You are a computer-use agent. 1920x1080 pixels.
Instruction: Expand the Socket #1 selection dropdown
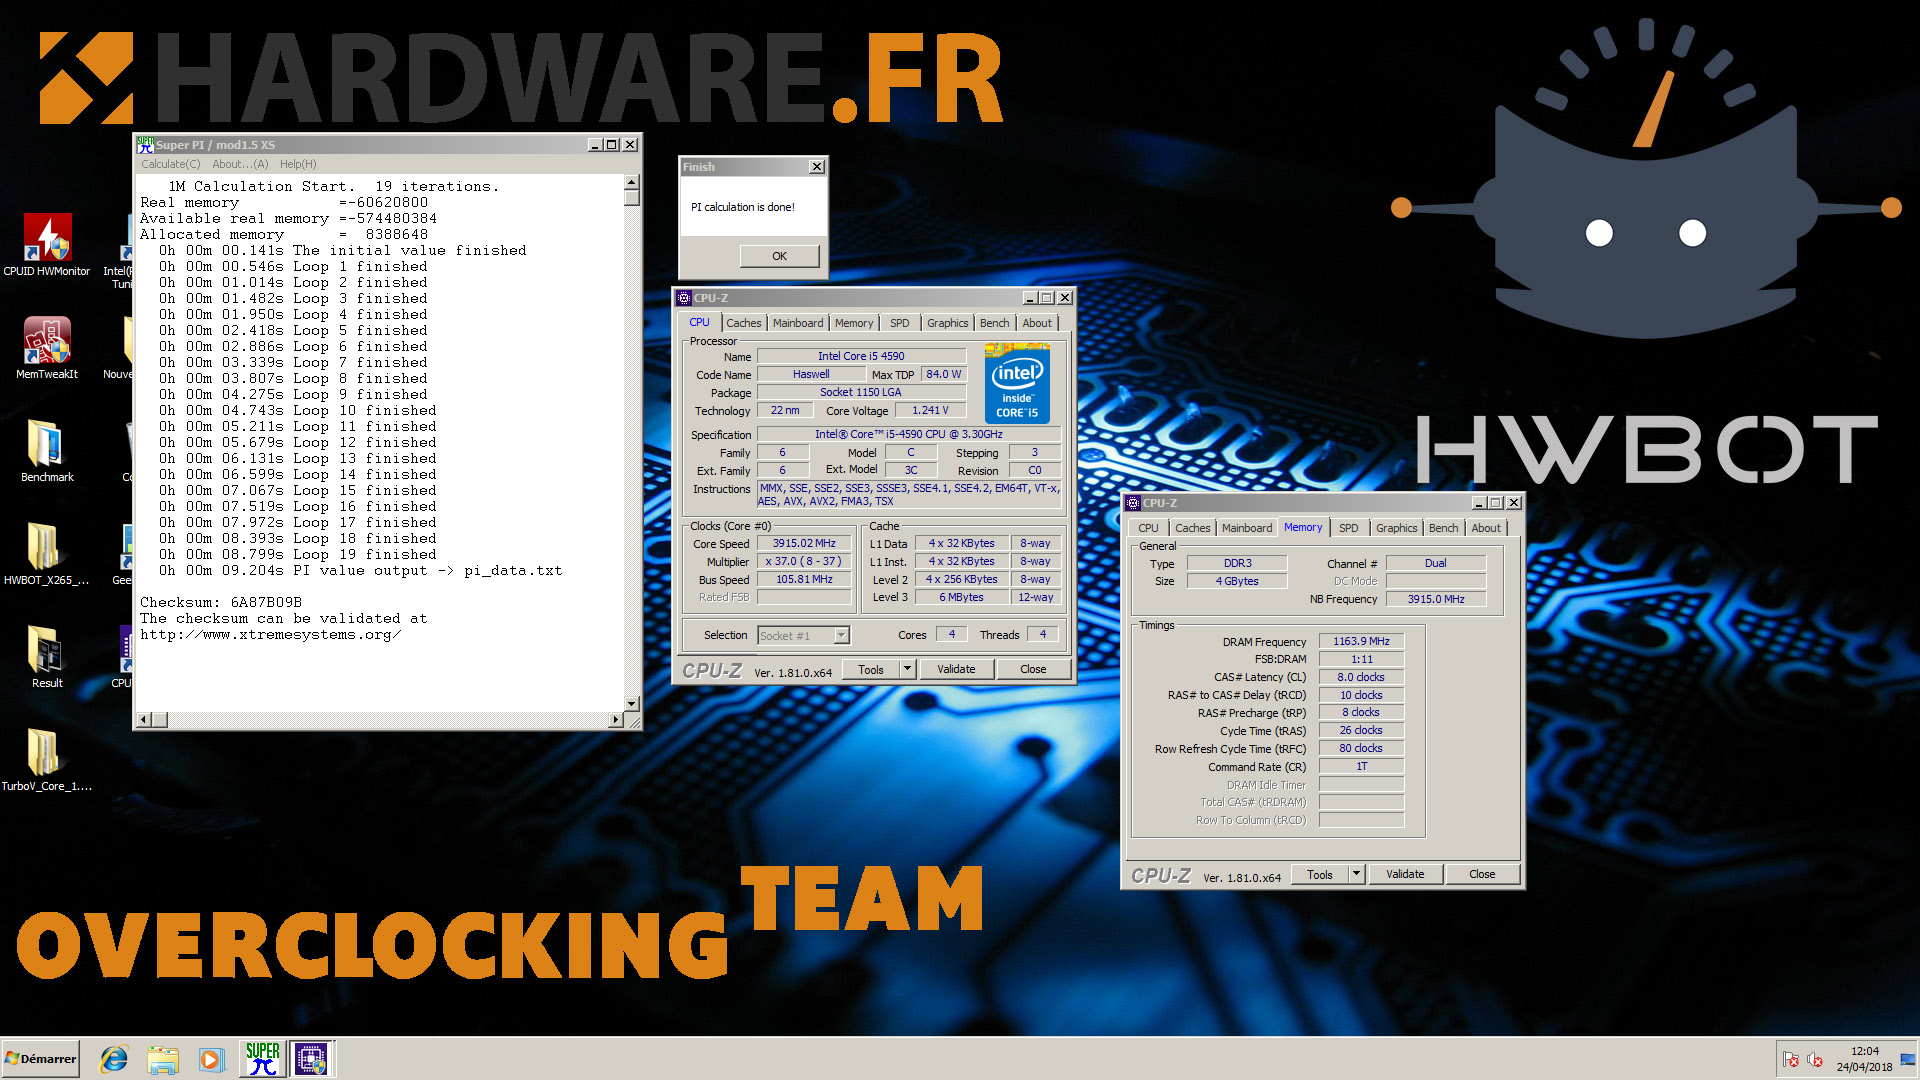click(x=841, y=635)
